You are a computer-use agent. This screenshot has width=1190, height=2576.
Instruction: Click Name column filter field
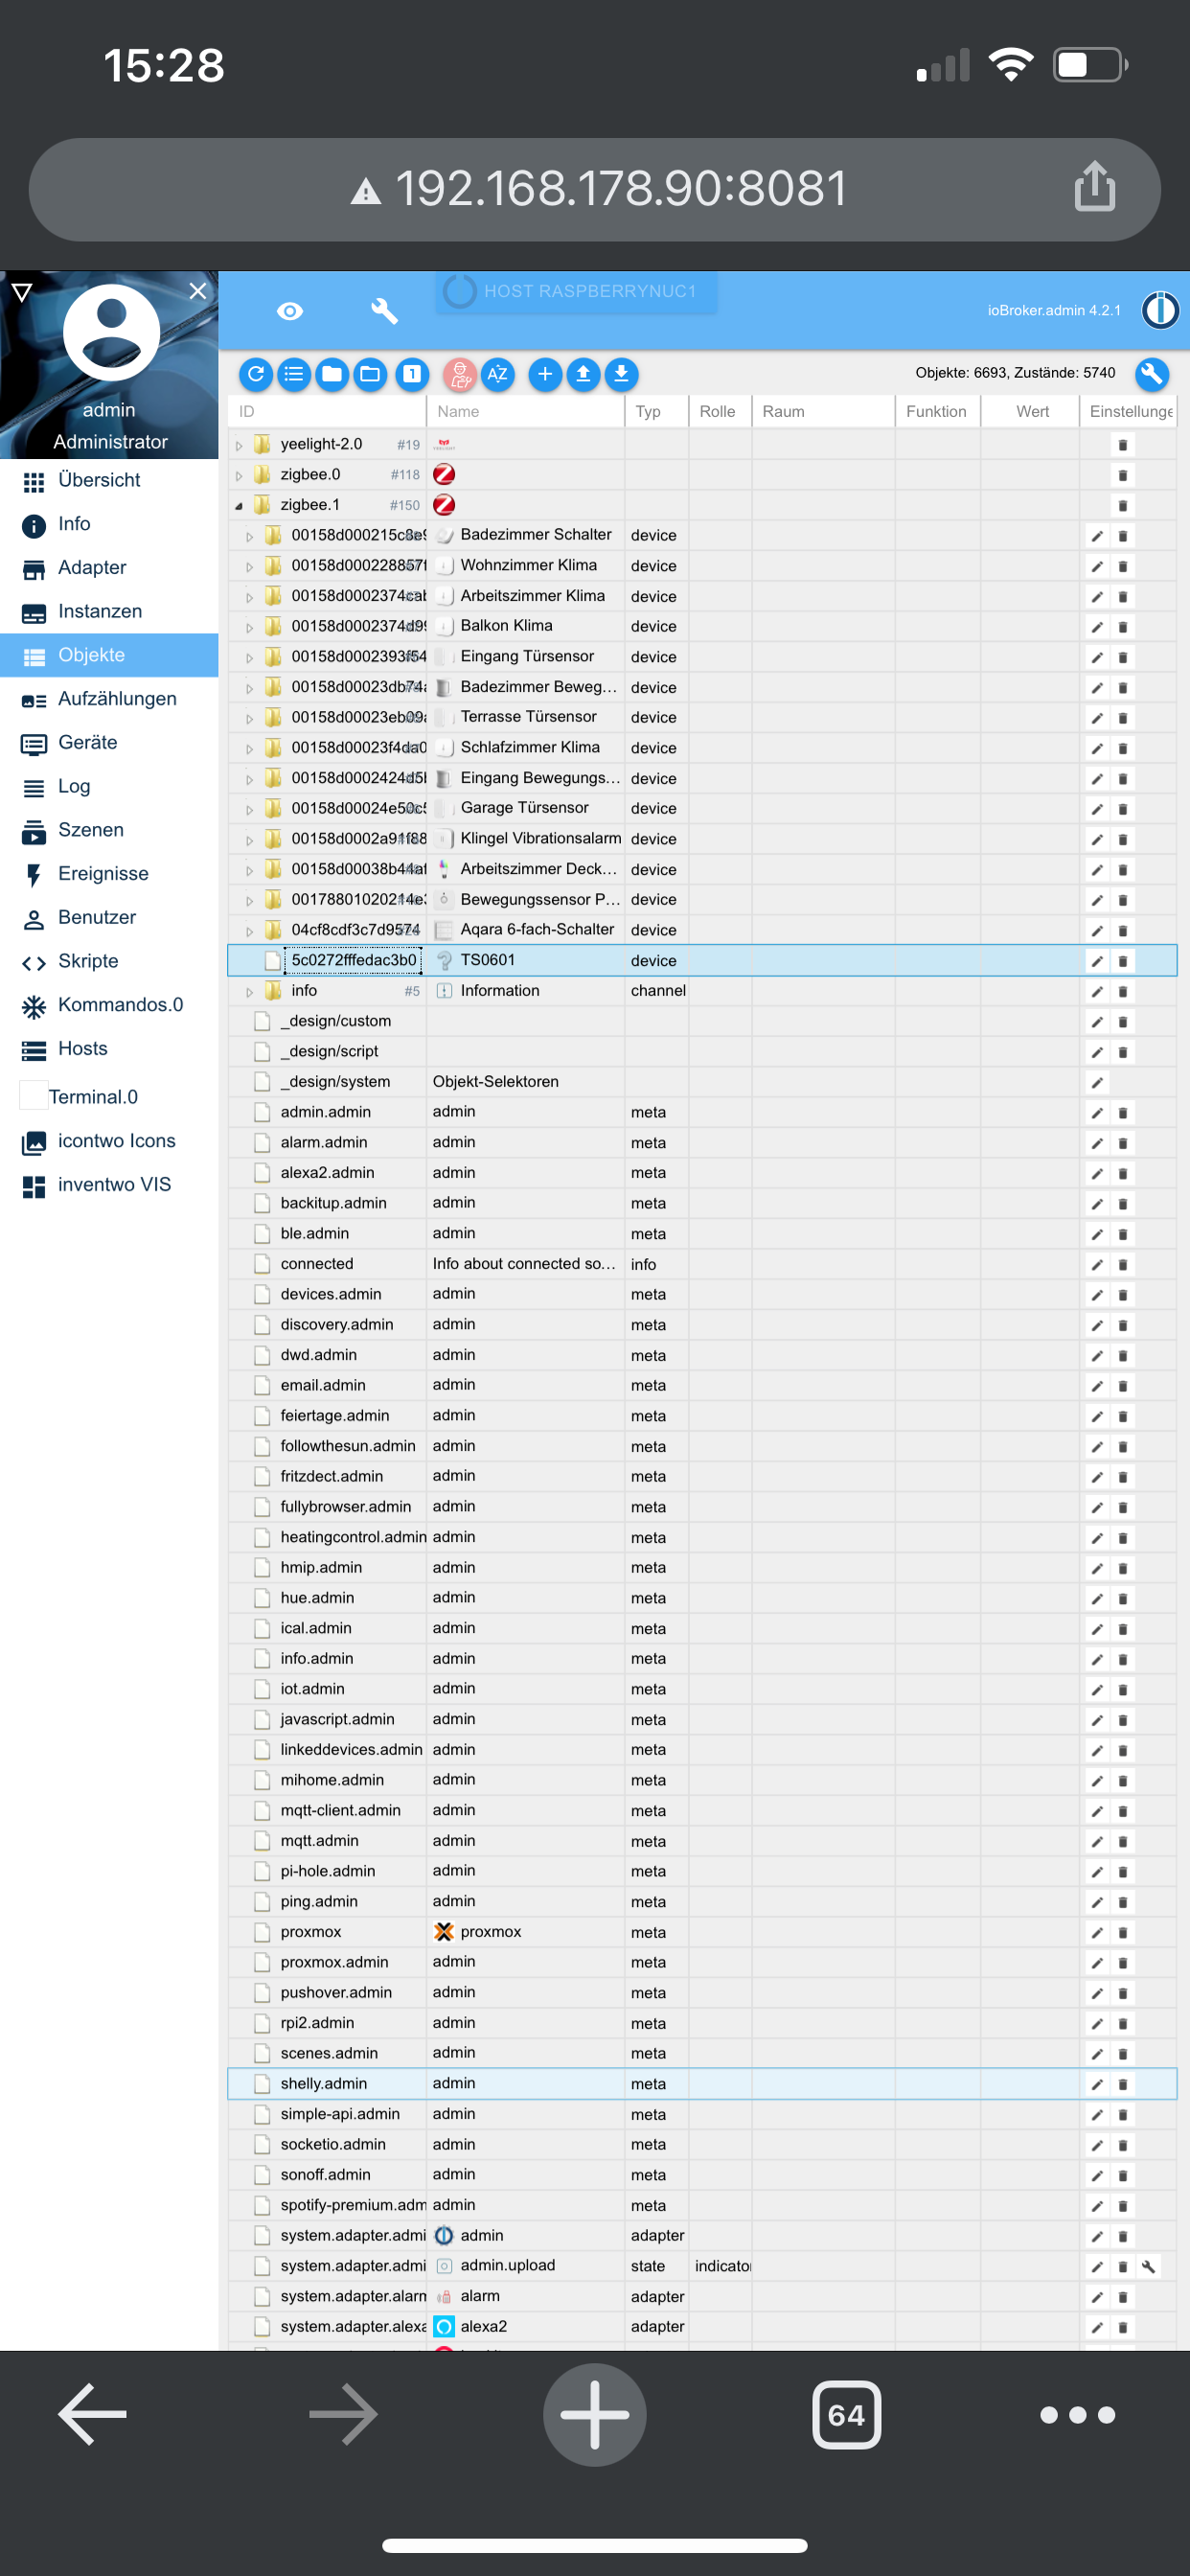click(525, 411)
